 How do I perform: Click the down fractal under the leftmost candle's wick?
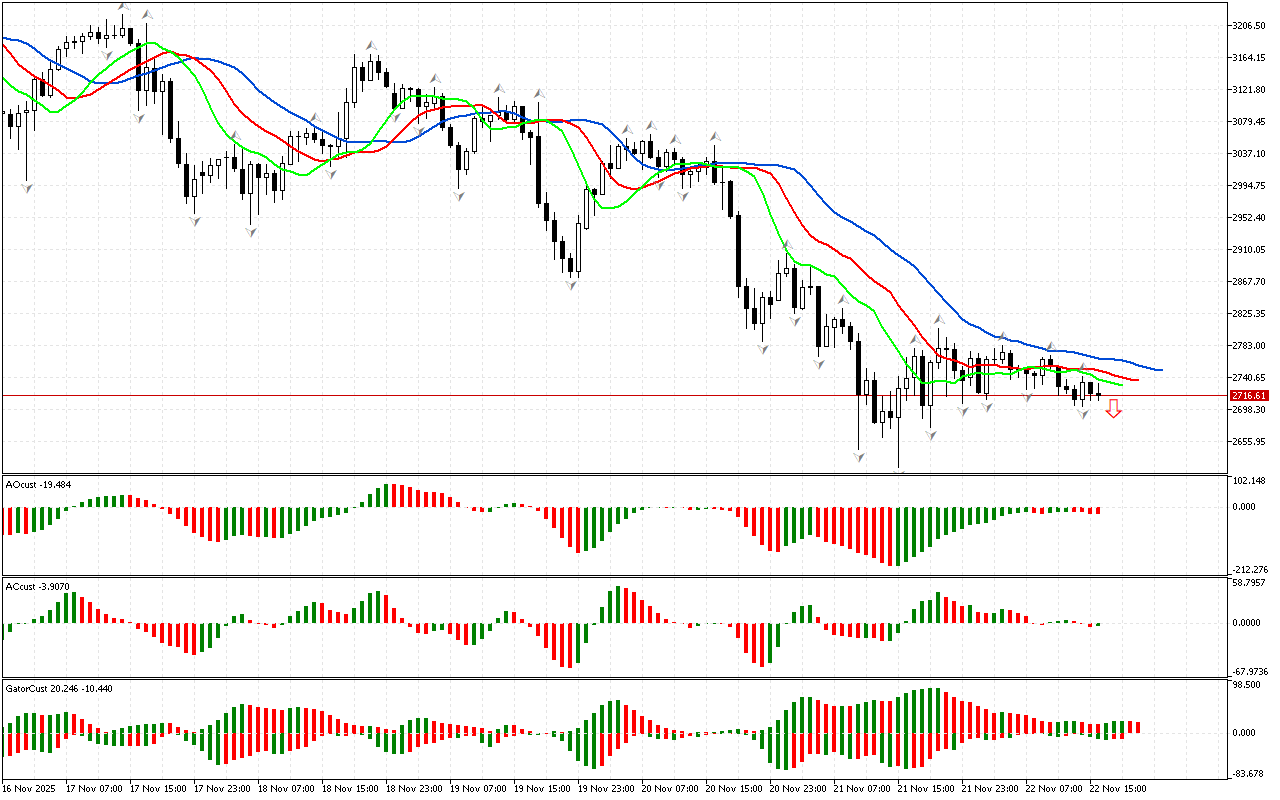click(26, 186)
